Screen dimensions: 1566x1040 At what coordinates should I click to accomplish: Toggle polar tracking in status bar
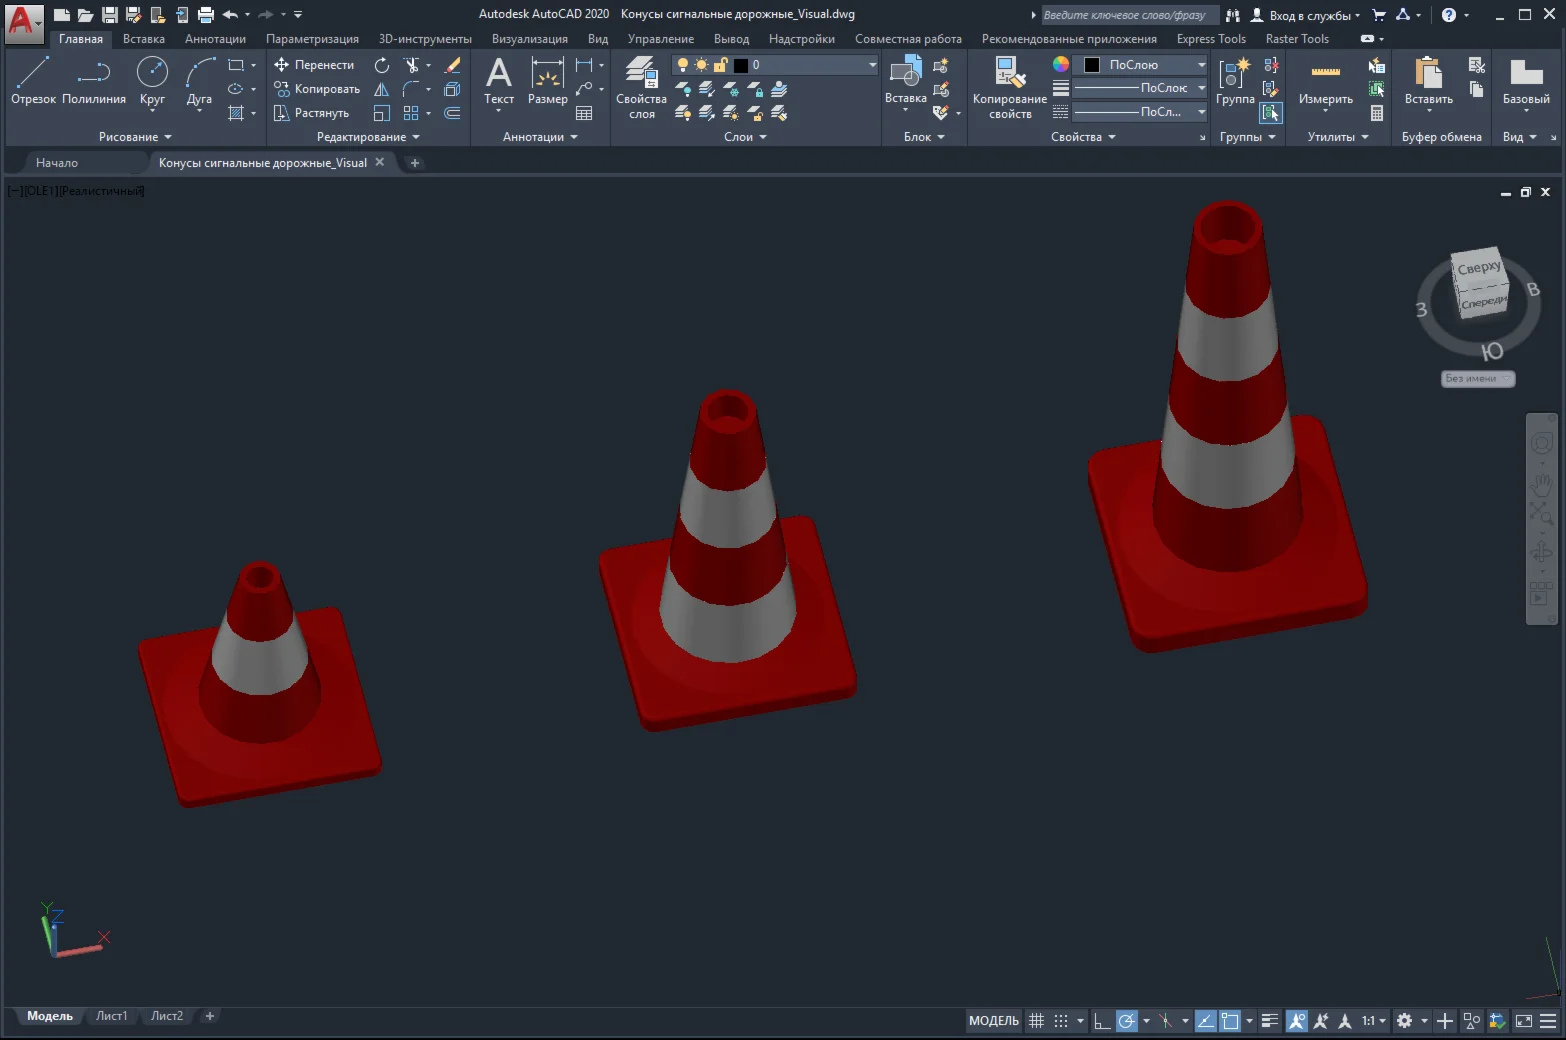[1127, 1021]
